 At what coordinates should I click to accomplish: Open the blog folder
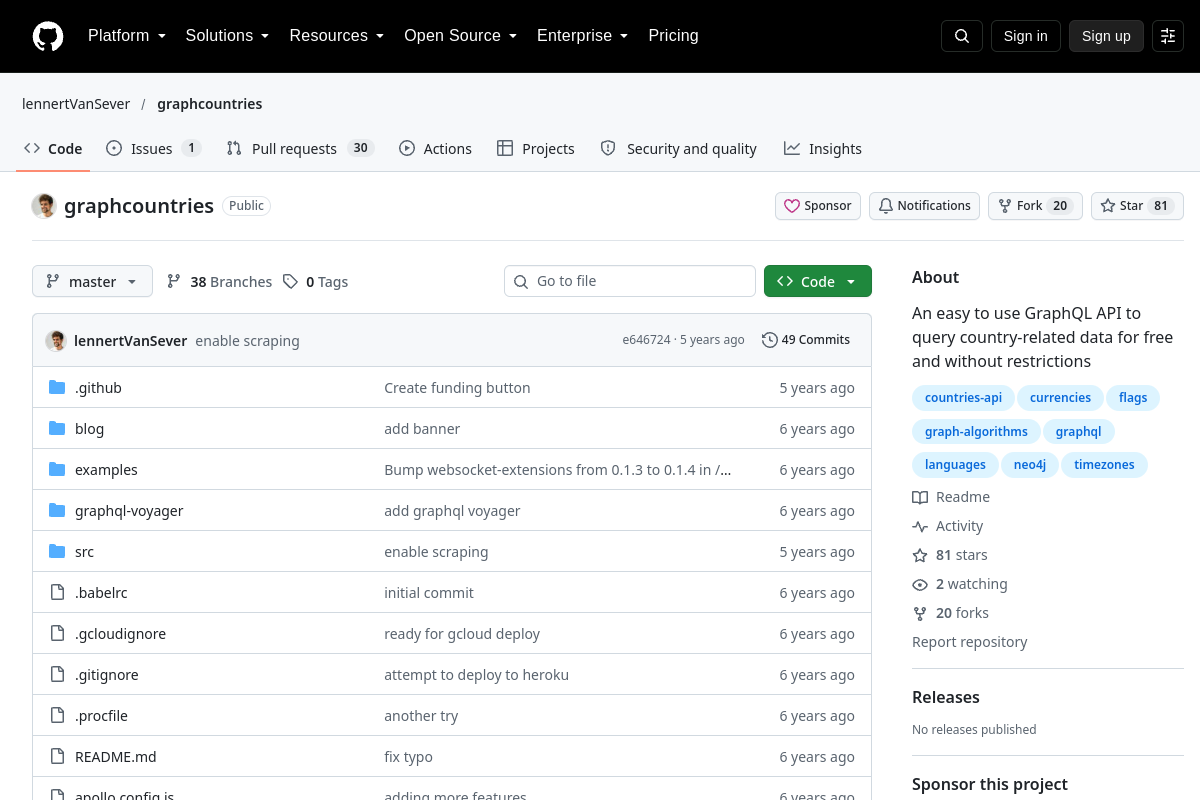pos(89,429)
